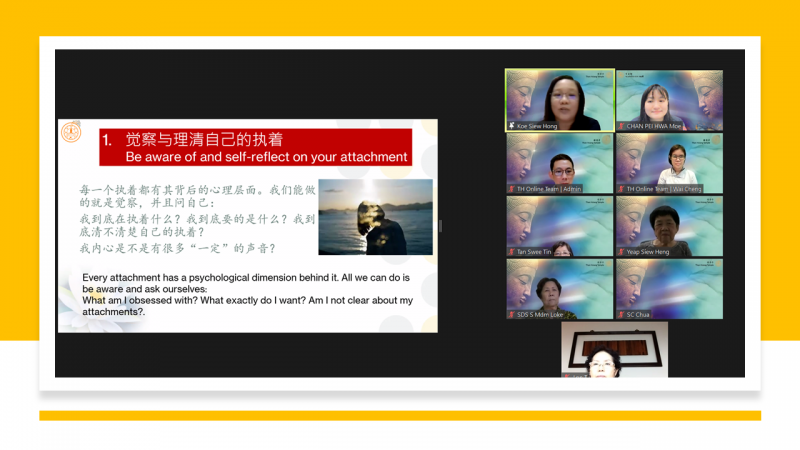Click the pin icon beside Koe Siew Hong
The height and width of the screenshot is (450, 800).
512,127
